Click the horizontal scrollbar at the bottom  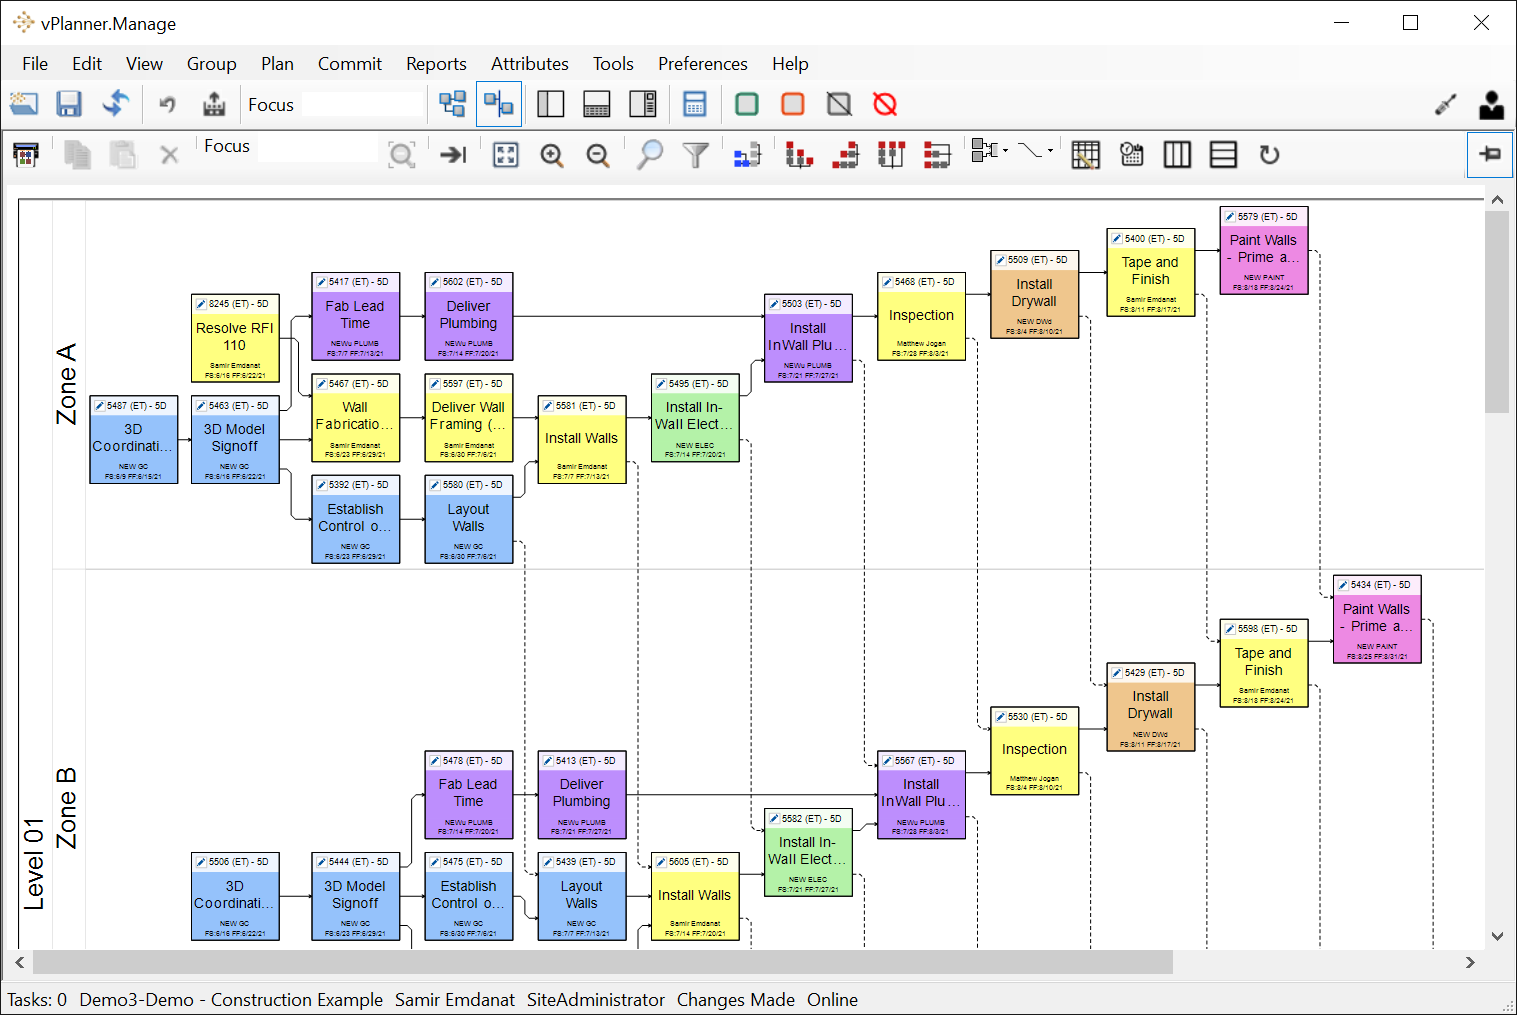[x=602, y=962]
